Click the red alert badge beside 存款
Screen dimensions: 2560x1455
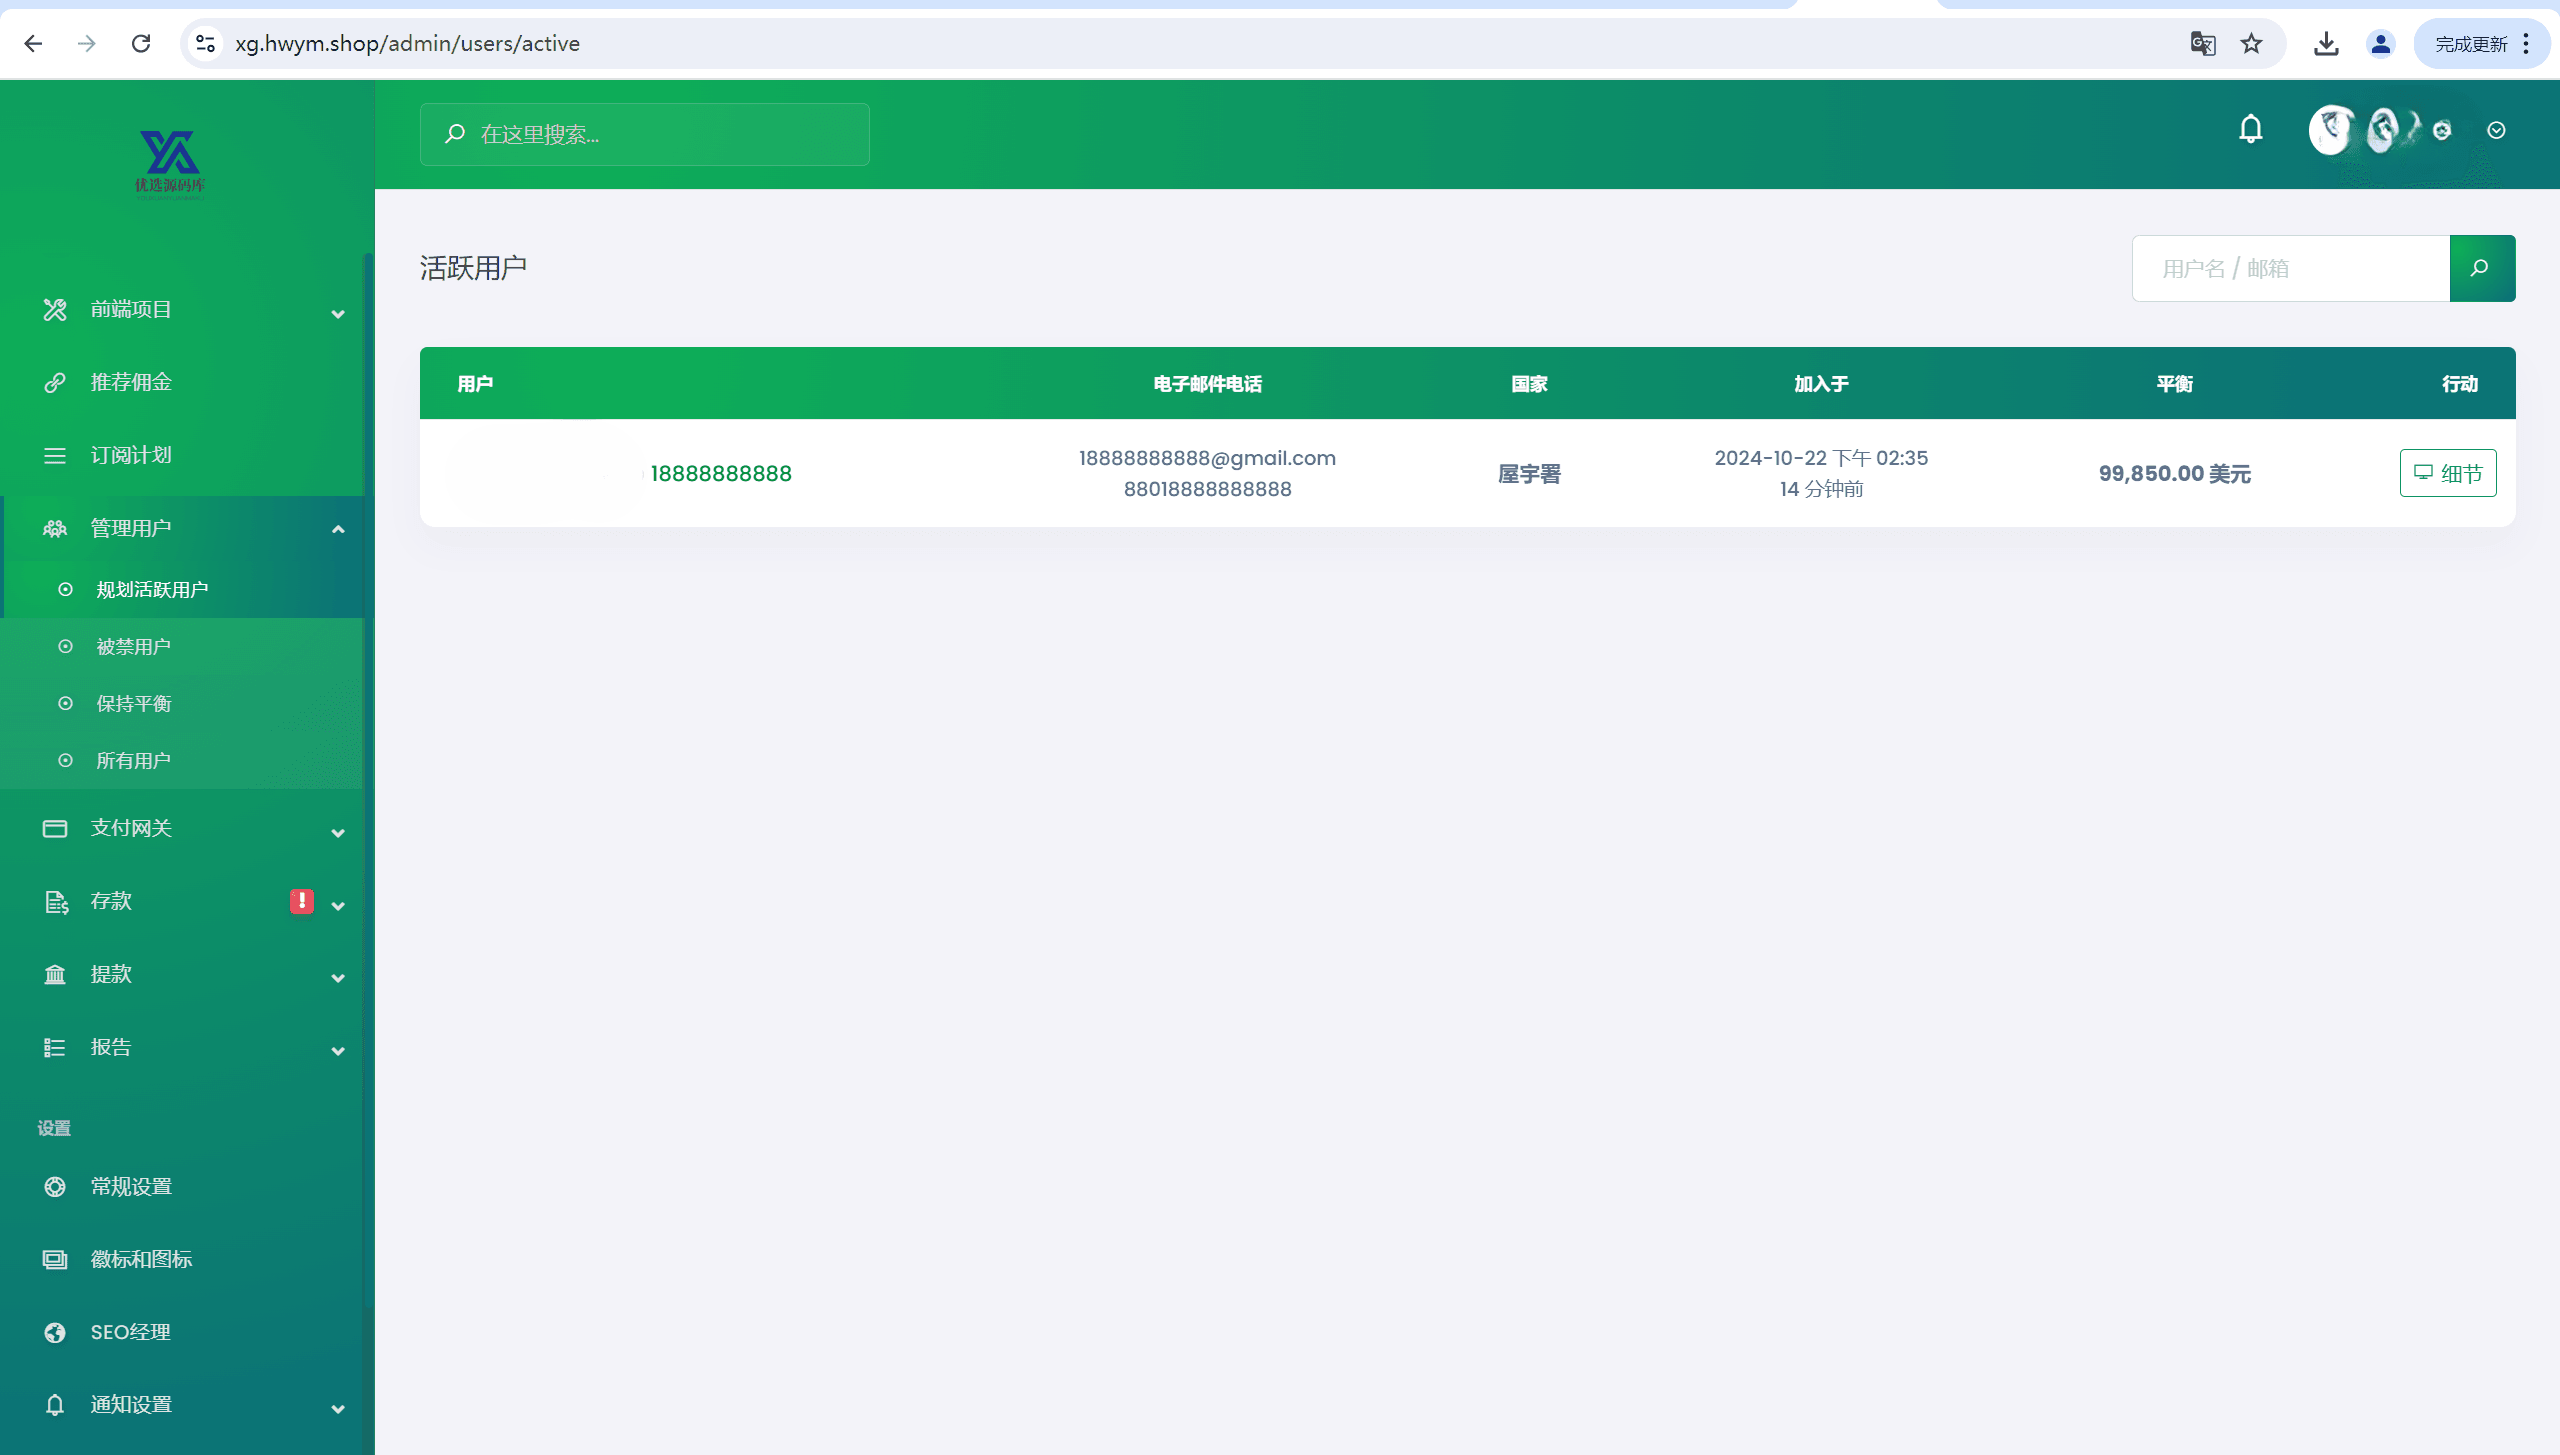[x=301, y=901]
